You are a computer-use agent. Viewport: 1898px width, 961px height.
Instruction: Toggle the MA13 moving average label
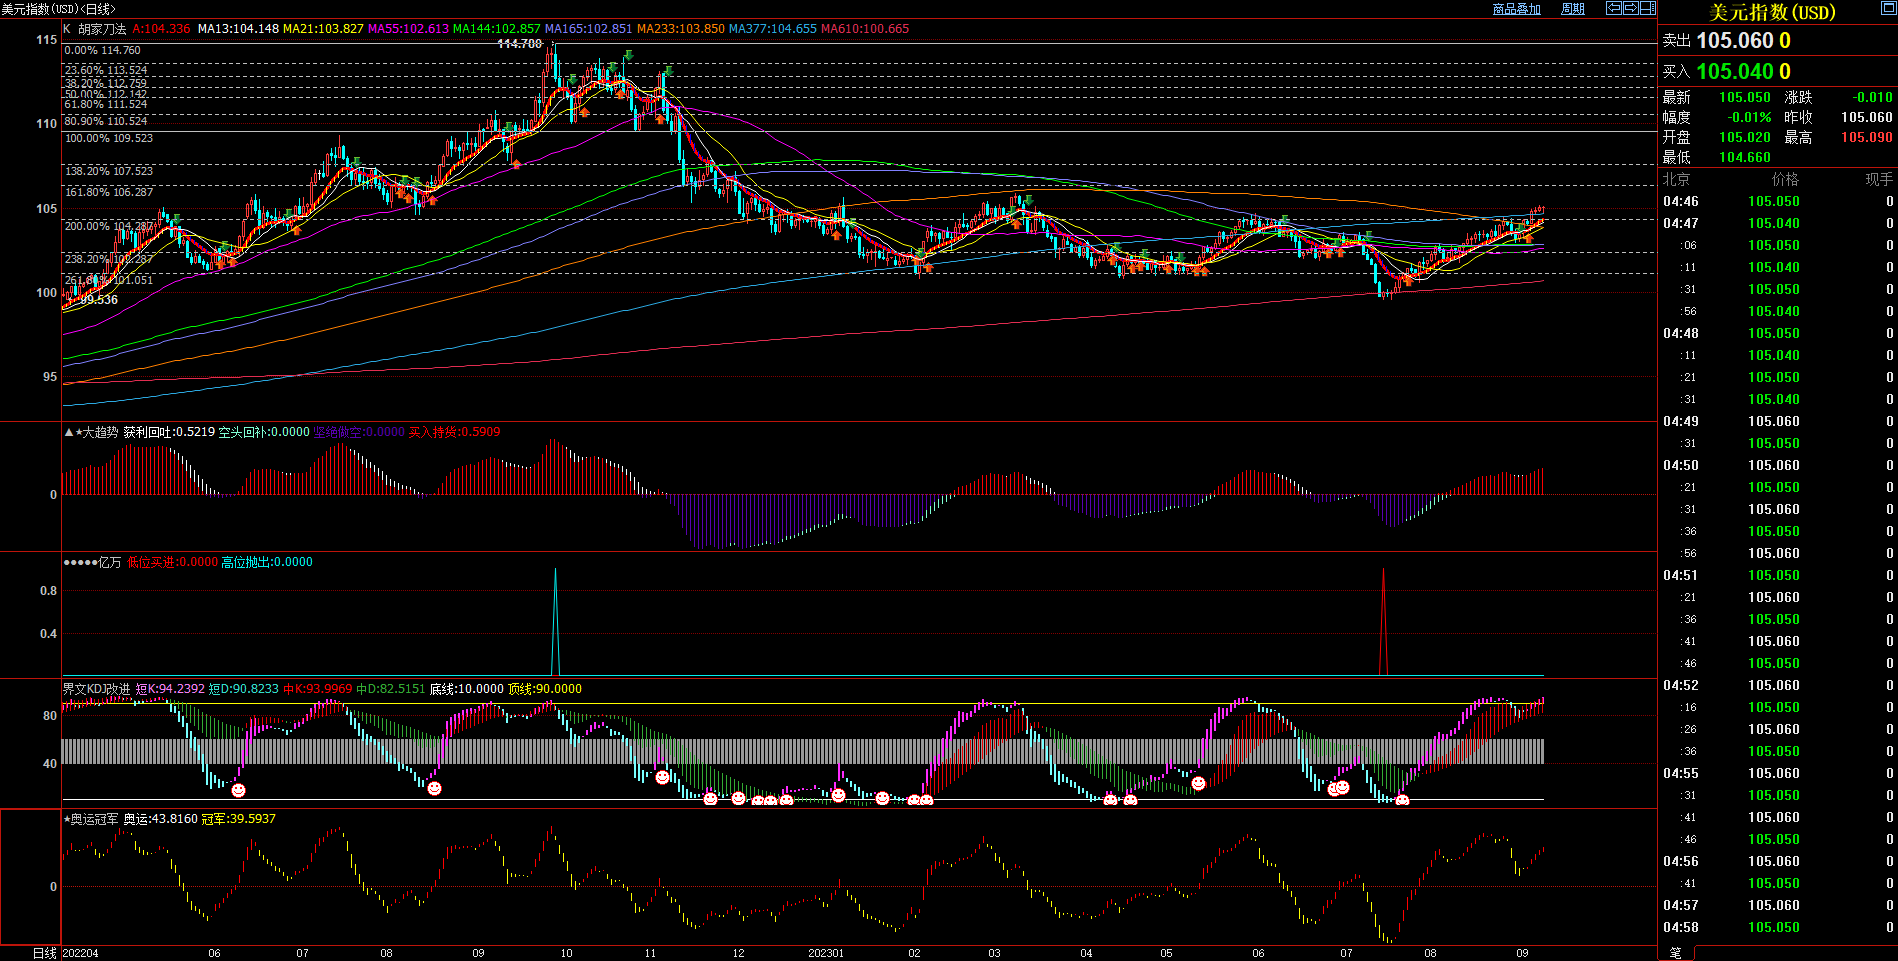click(238, 29)
